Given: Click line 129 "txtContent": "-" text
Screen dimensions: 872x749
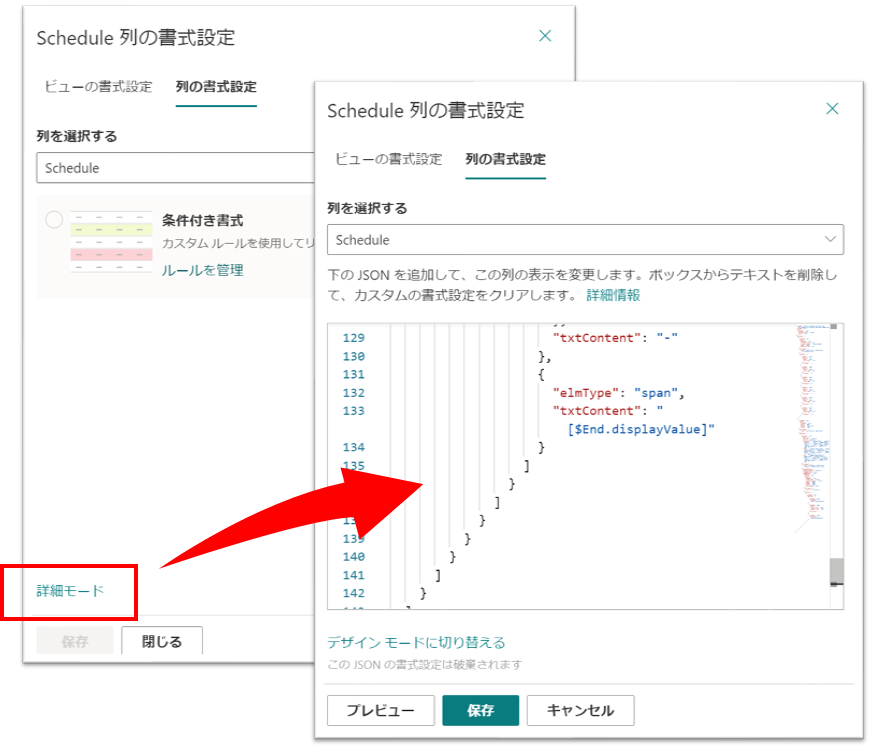Looking at the screenshot, I should (615, 338).
